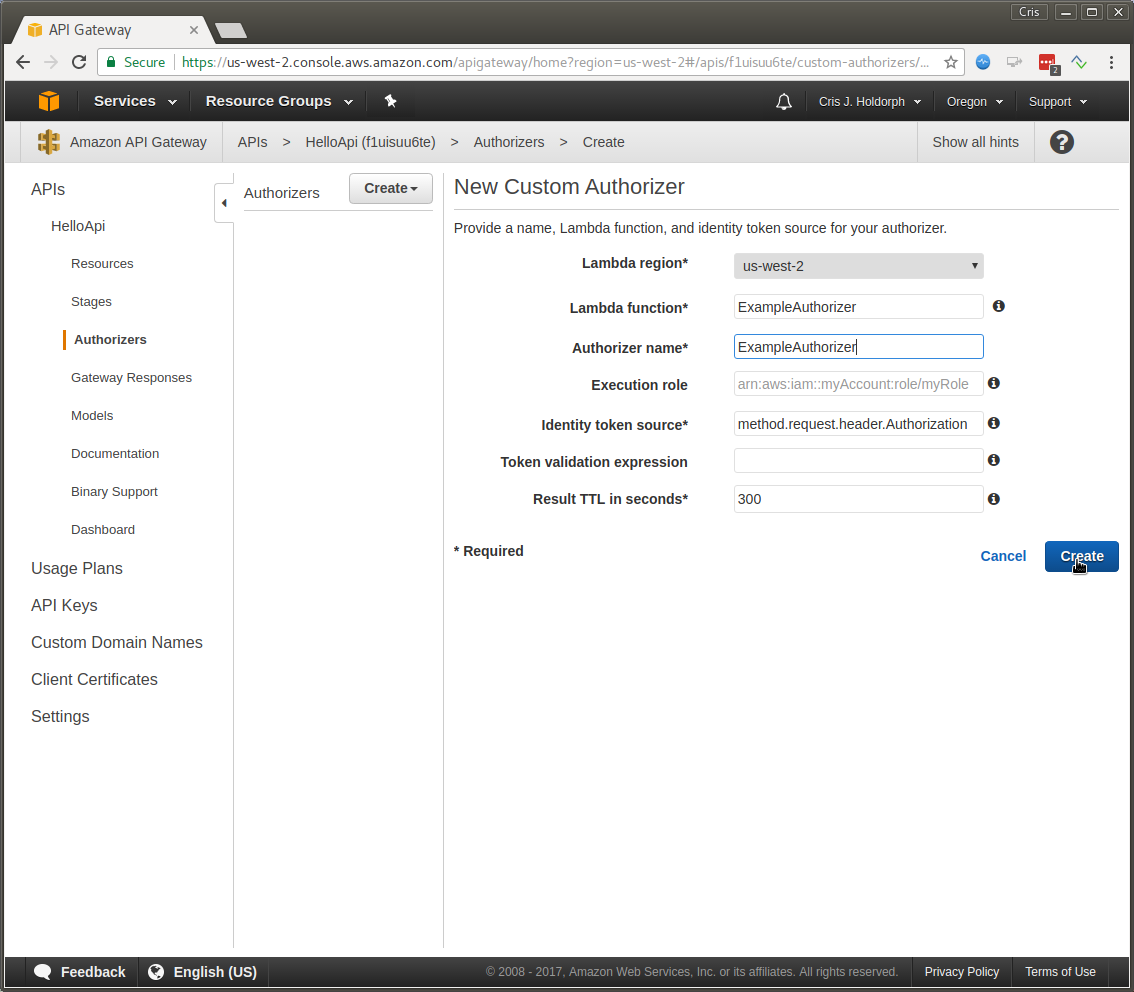Open the notifications bell
The height and width of the screenshot is (992, 1134).
click(x=784, y=102)
